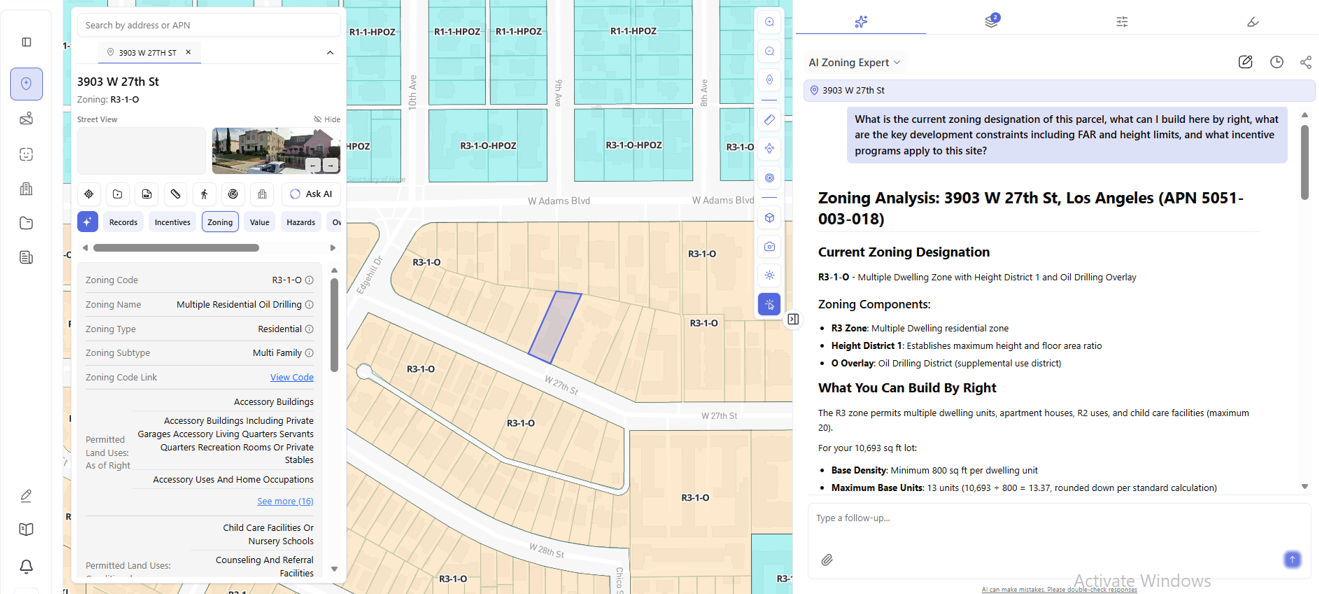This screenshot has height=594, width=1319.
Task: Click the radar icon in parcel toolbar
Action: tap(233, 194)
